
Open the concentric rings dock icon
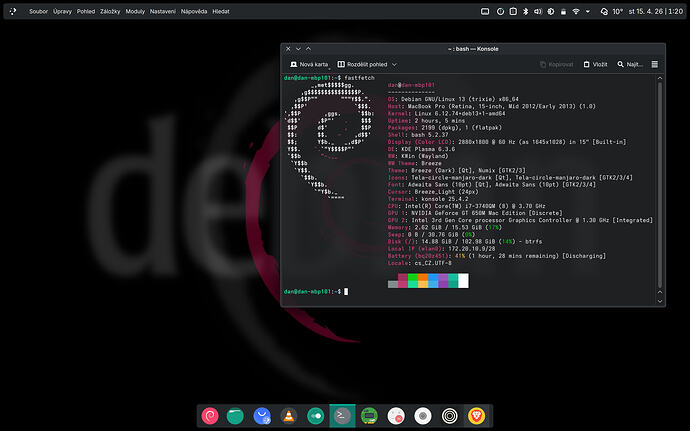coord(450,416)
